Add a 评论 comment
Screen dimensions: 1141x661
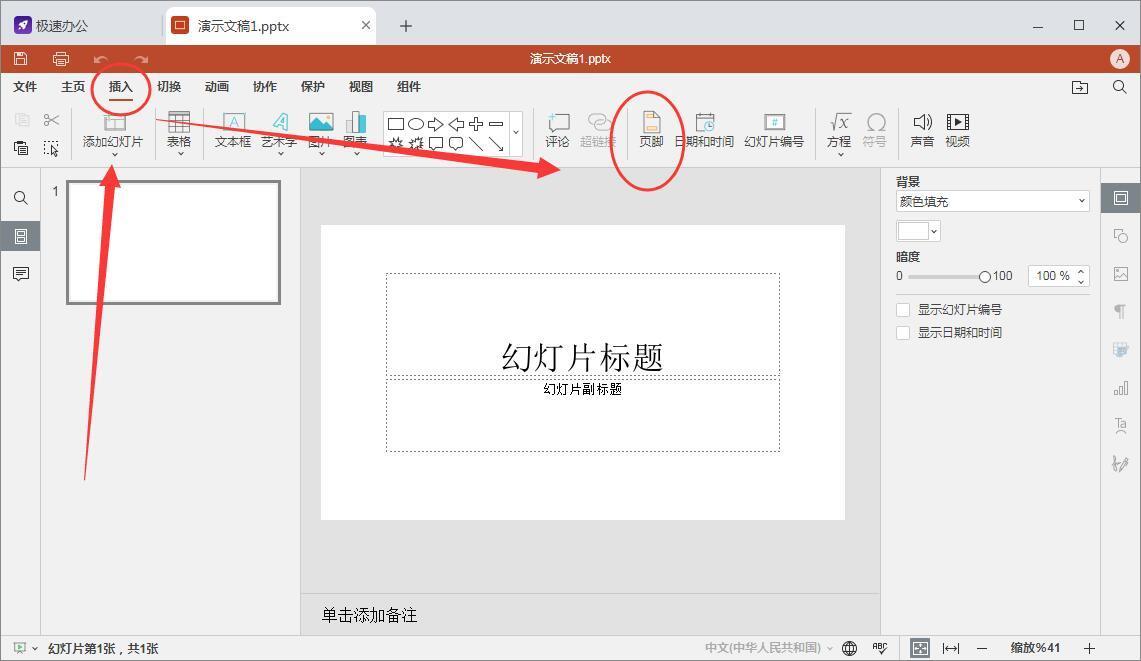[x=557, y=130]
